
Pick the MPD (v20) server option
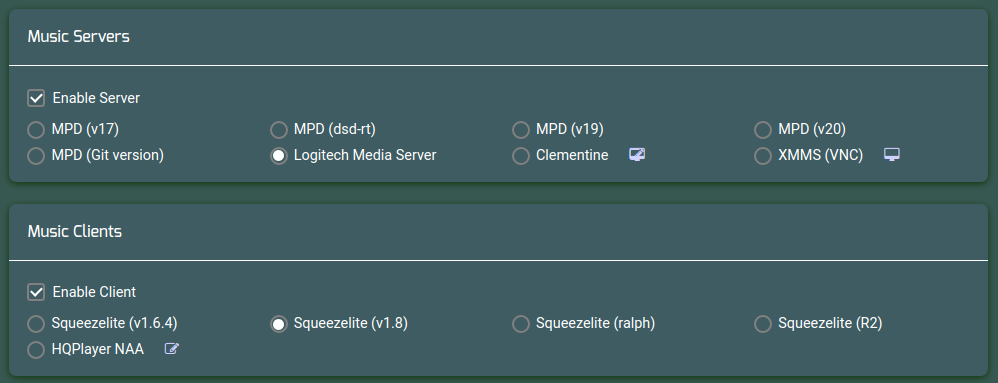(763, 130)
